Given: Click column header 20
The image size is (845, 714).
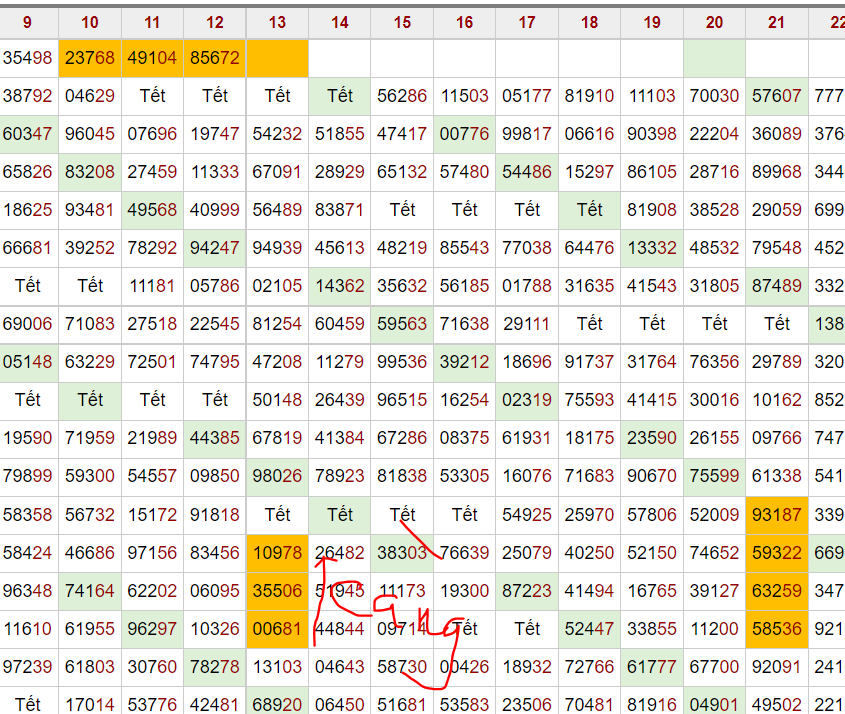Looking at the screenshot, I should [714, 22].
